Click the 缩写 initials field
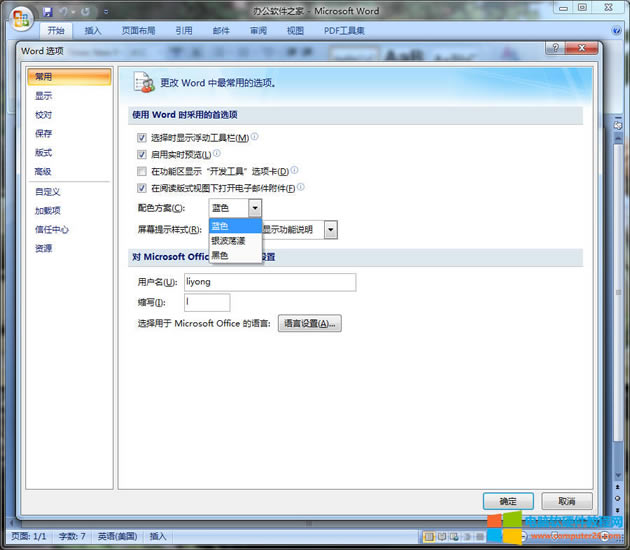The width and height of the screenshot is (630, 550). [x=207, y=303]
